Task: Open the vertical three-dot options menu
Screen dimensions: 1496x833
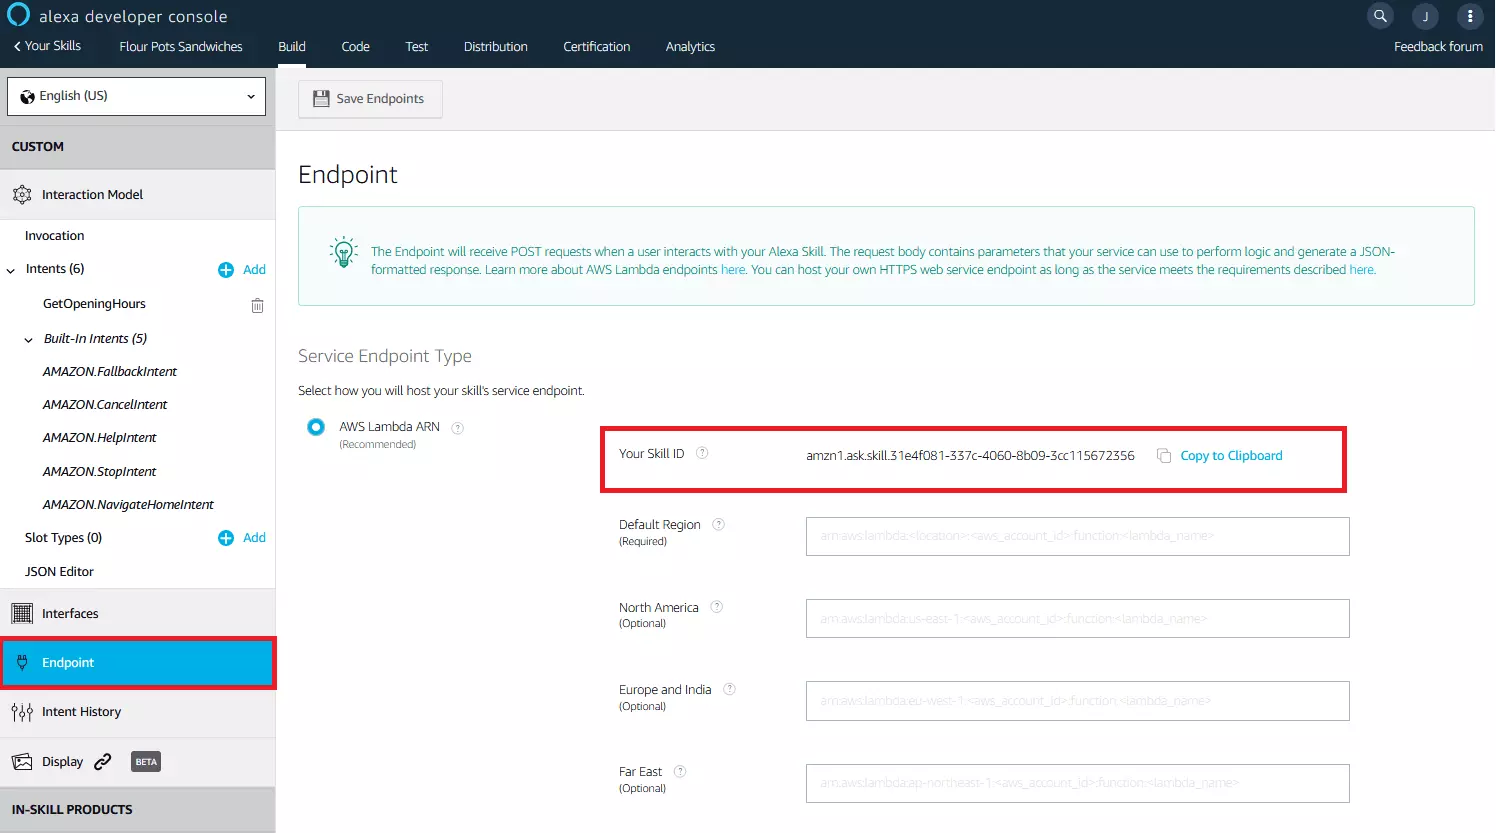Action: (1470, 16)
